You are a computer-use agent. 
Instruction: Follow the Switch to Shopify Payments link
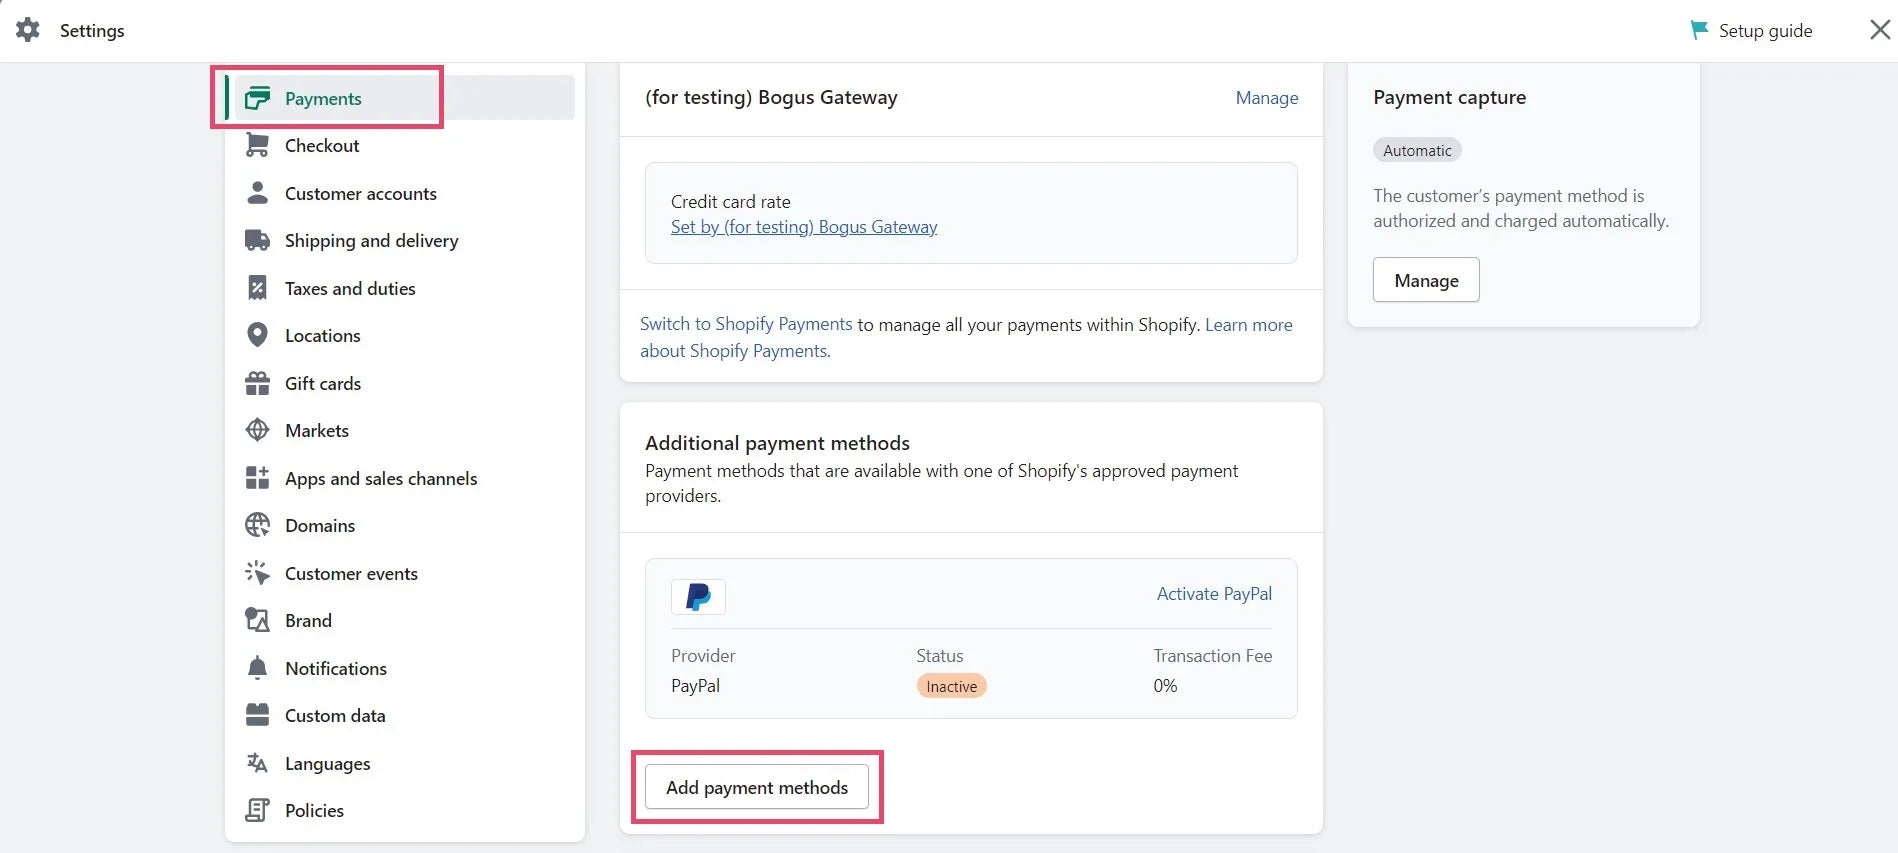746,324
